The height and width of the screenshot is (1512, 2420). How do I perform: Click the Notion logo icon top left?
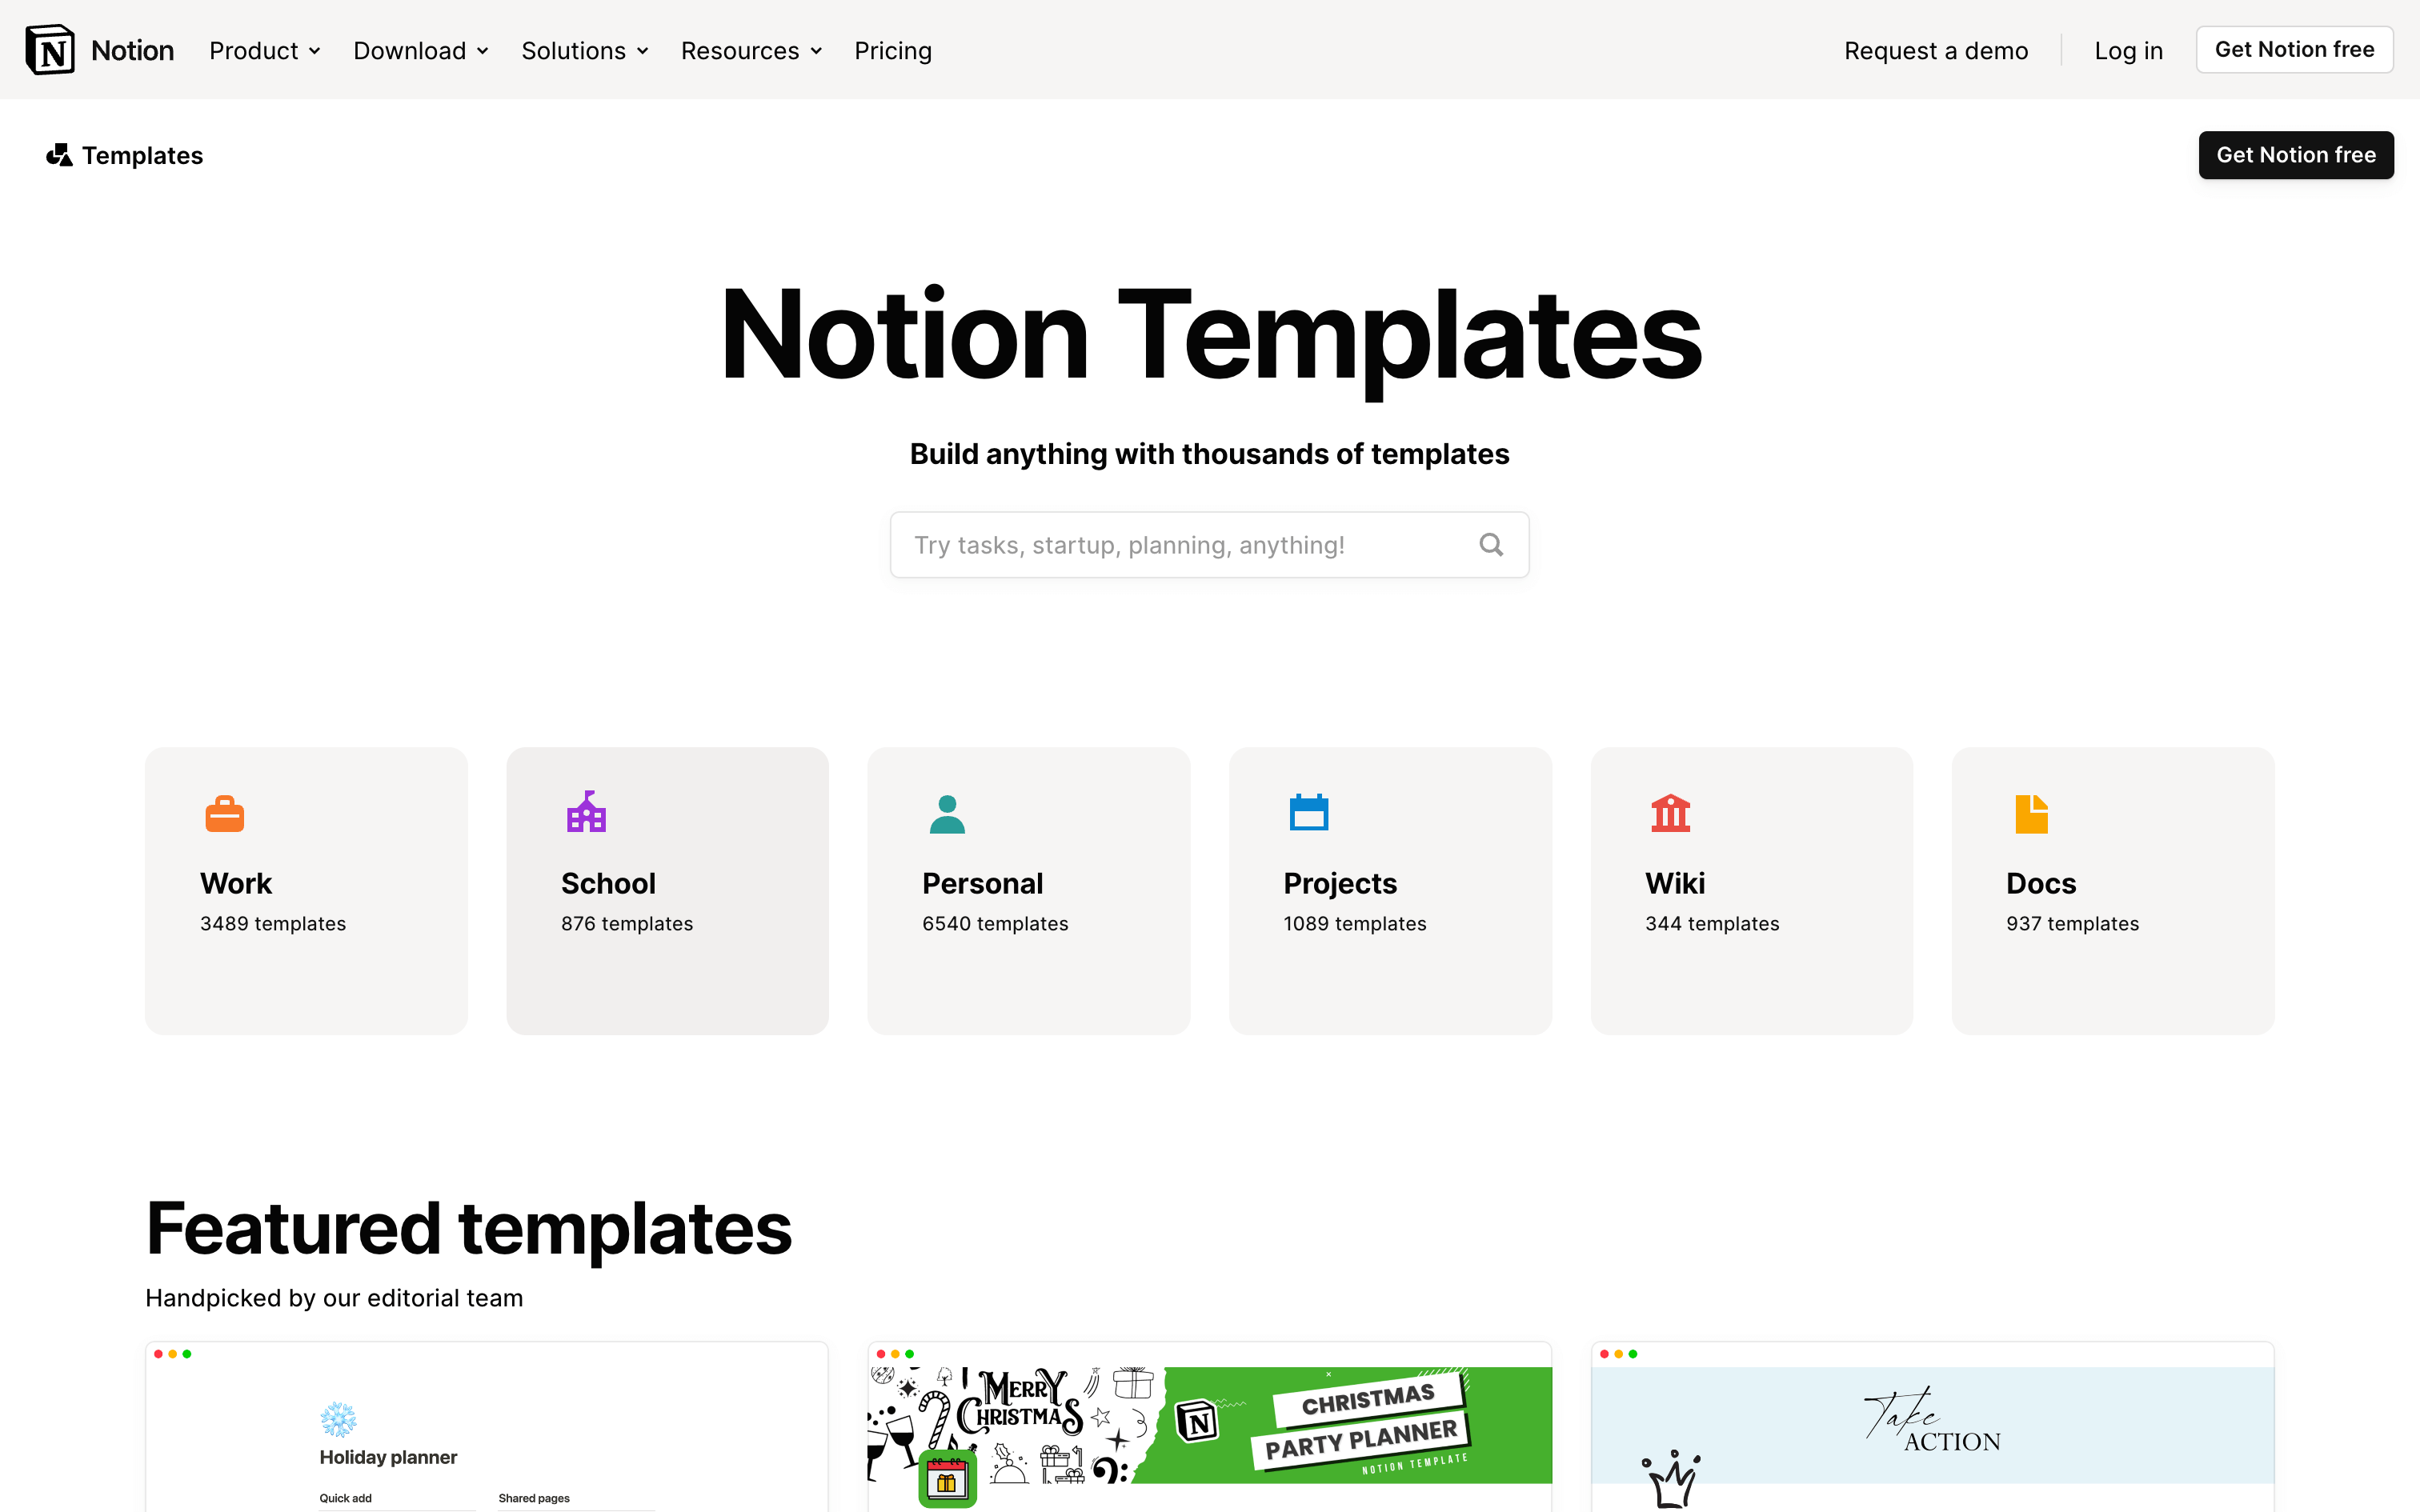tap(50, 49)
